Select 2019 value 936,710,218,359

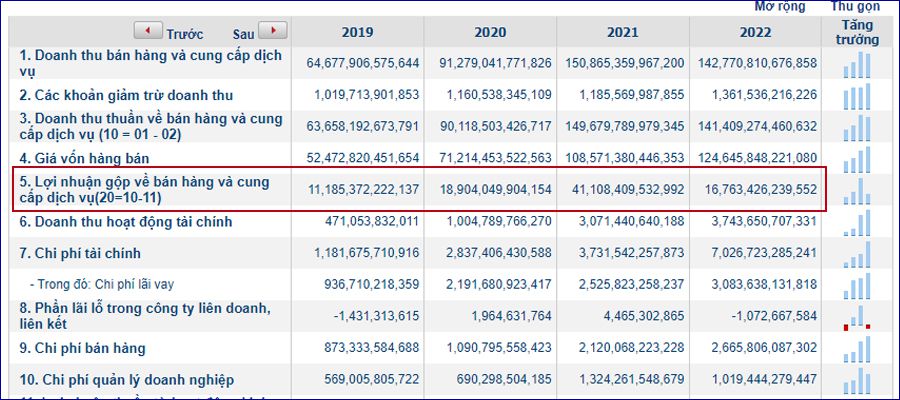[x=373, y=284]
